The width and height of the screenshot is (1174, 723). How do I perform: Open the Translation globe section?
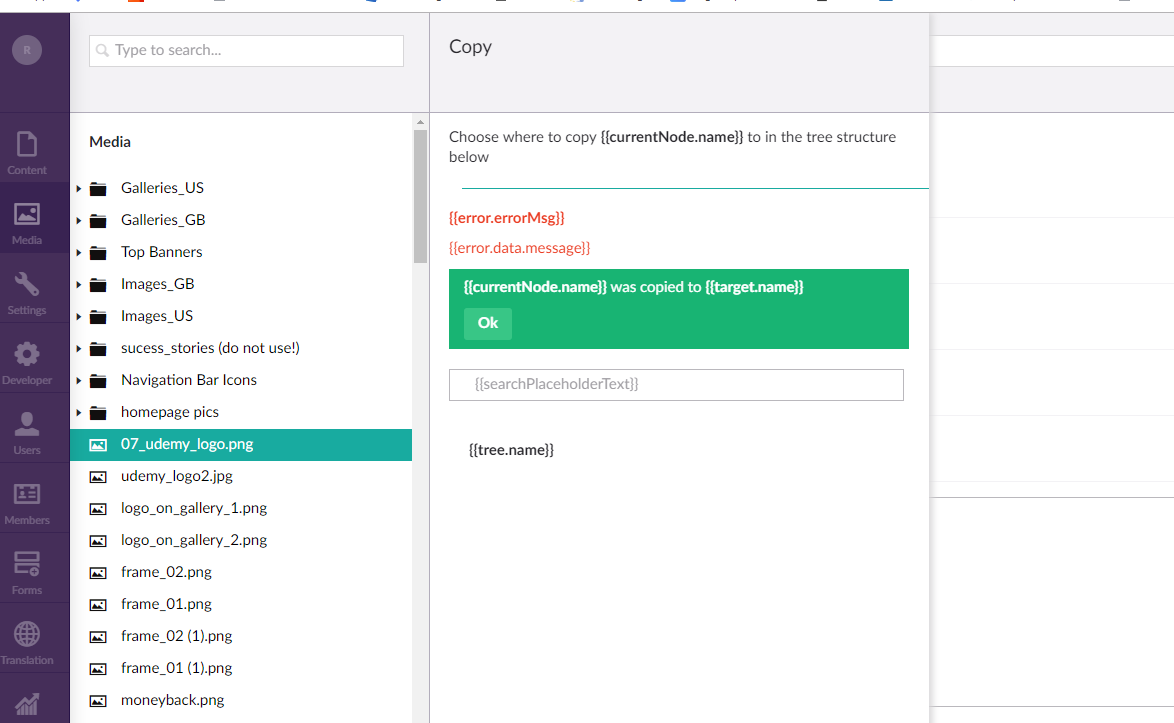click(x=27, y=643)
